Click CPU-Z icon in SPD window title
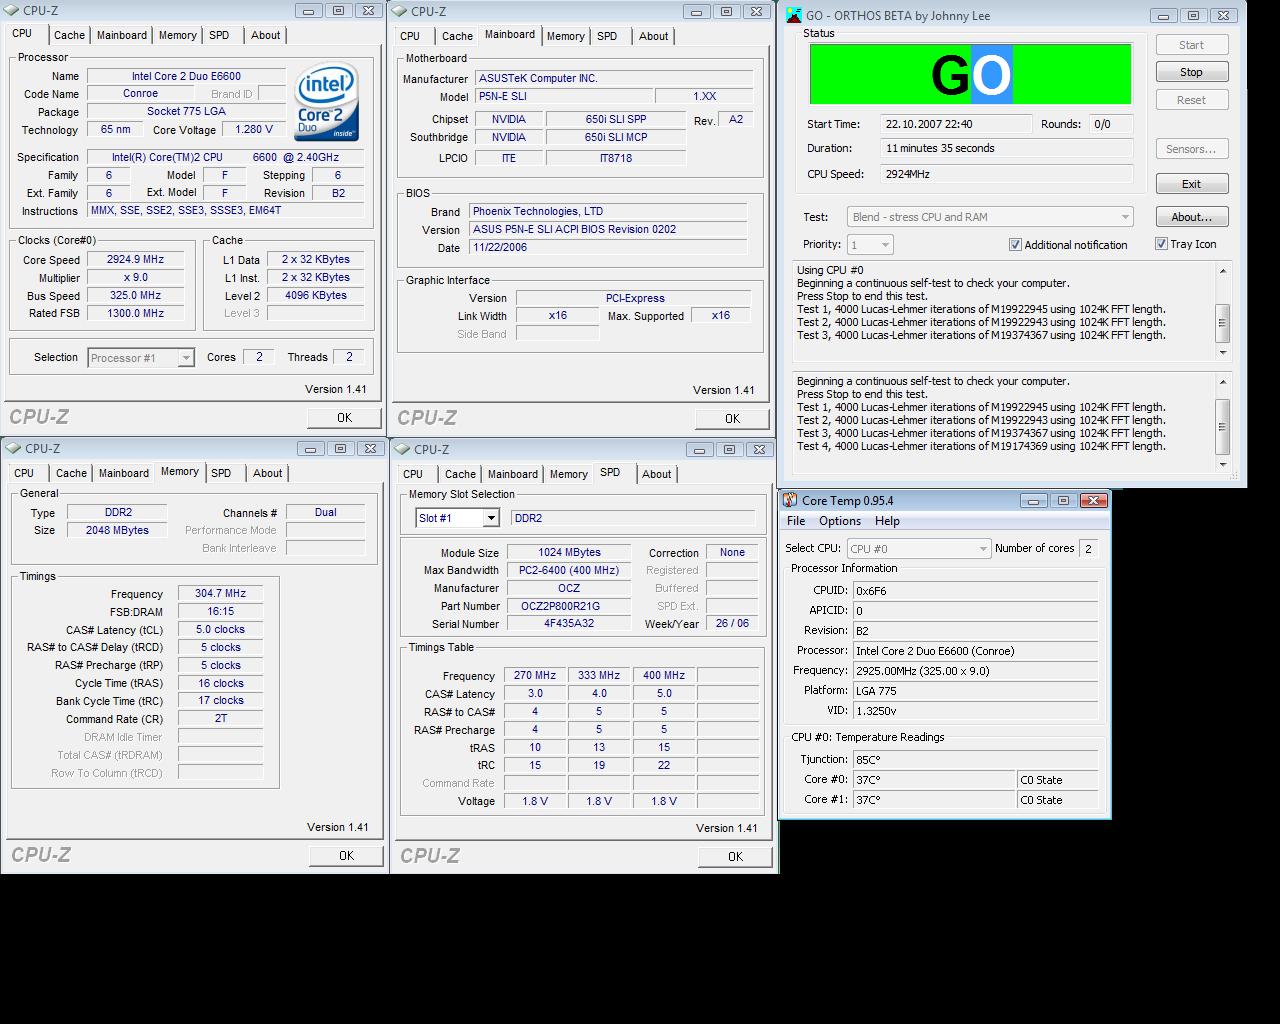This screenshot has width=1280, height=1024. point(402,449)
